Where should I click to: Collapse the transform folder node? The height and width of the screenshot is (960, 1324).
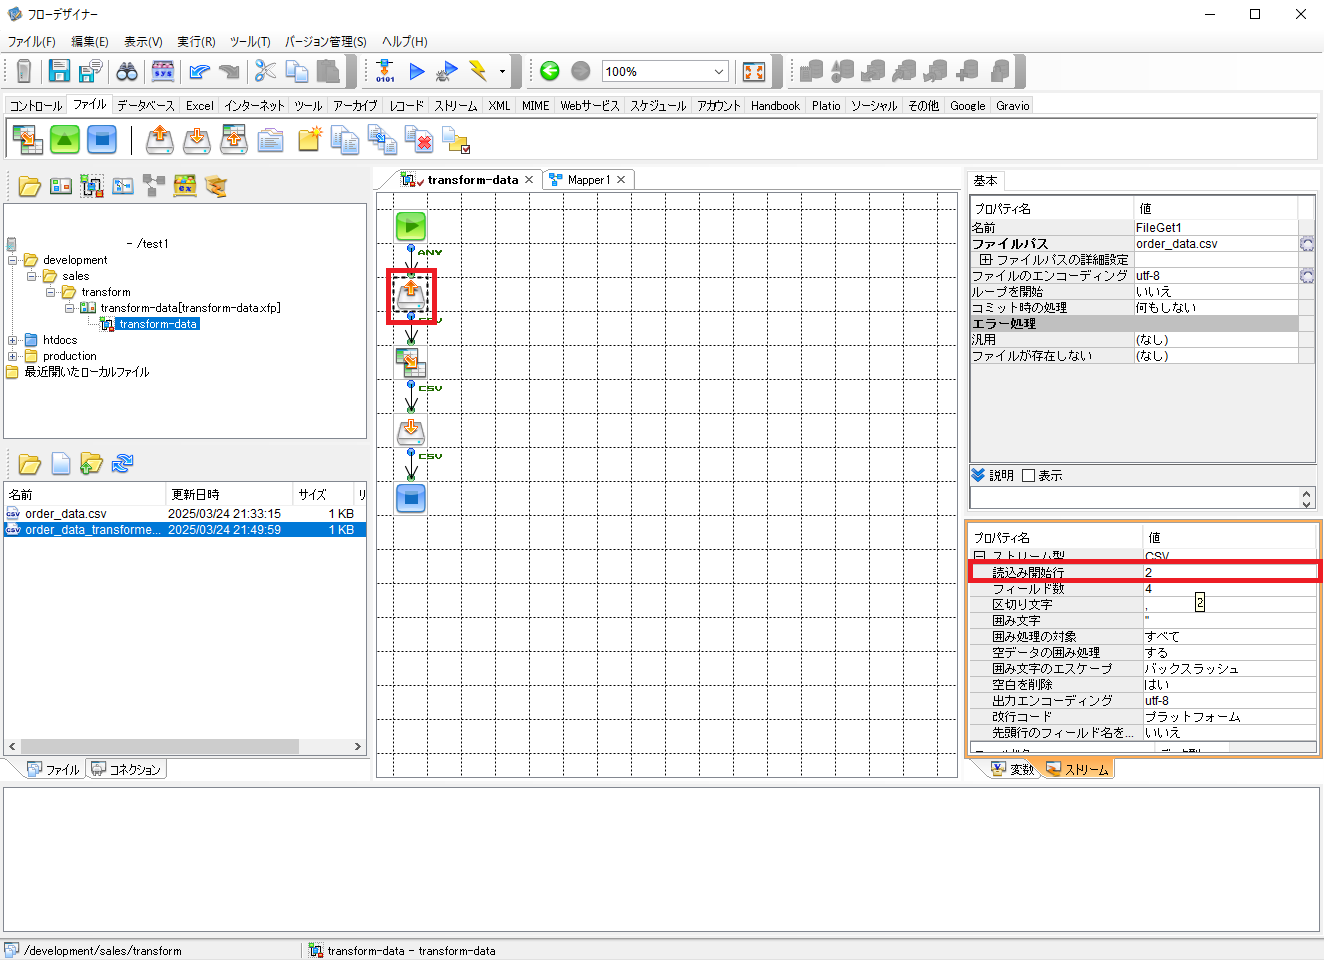tap(50, 292)
